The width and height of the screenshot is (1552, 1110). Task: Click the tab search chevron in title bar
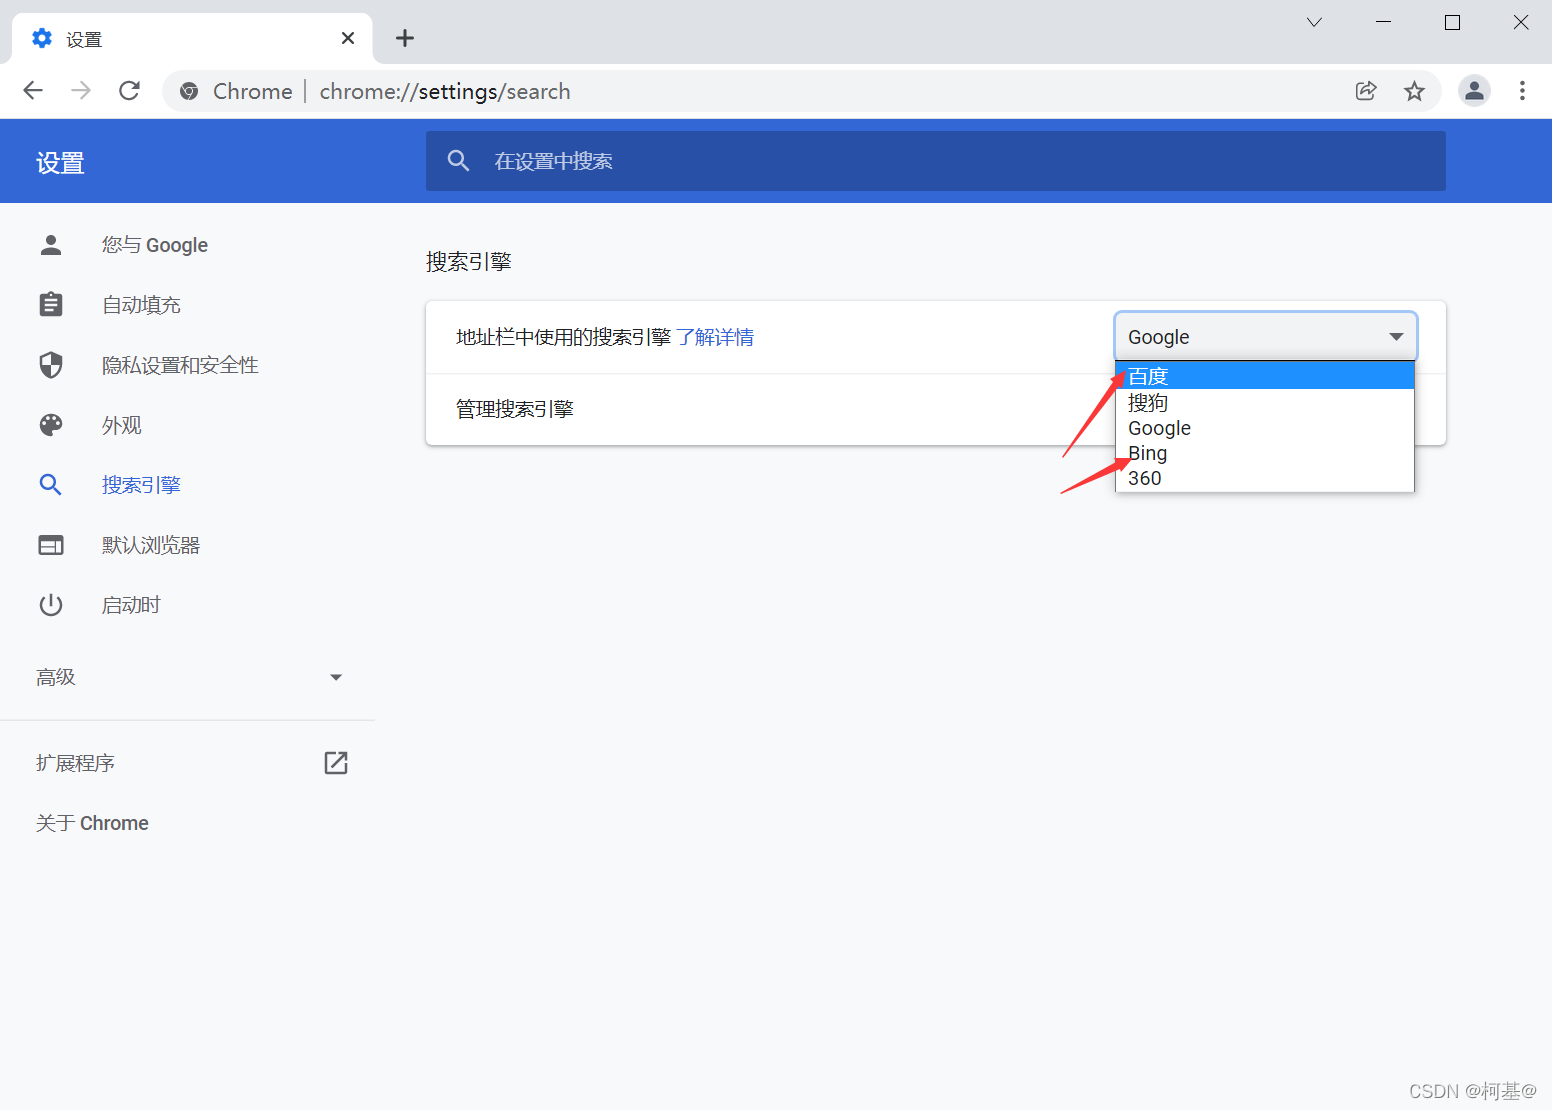1314,22
